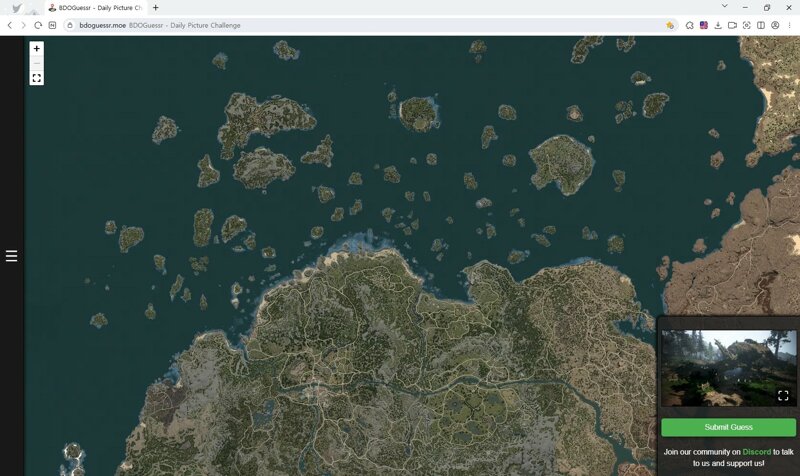Go back in browser history
Screen dimensions: 800x476
(10, 25)
